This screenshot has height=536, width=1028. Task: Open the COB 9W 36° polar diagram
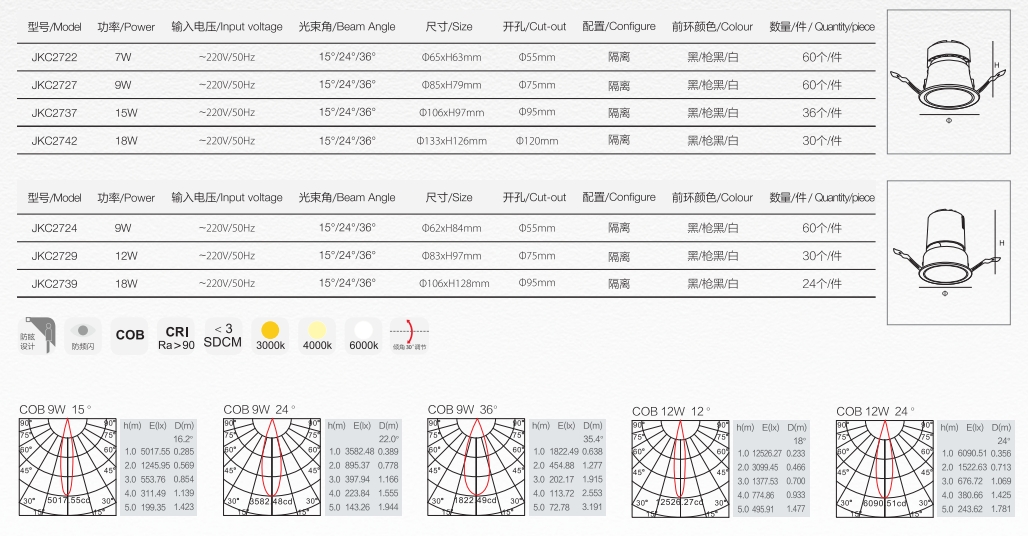[x=476, y=466]
